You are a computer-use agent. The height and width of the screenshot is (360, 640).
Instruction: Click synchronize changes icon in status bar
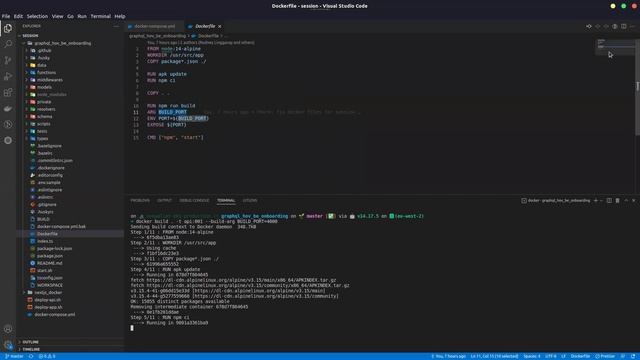point(31,356)
